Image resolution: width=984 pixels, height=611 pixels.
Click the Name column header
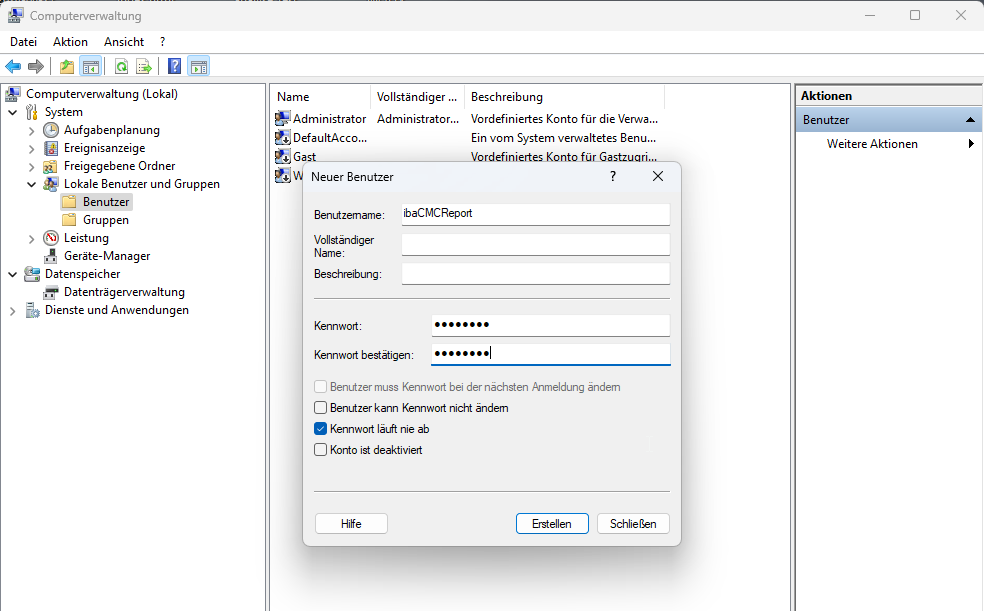pos(322,97)
